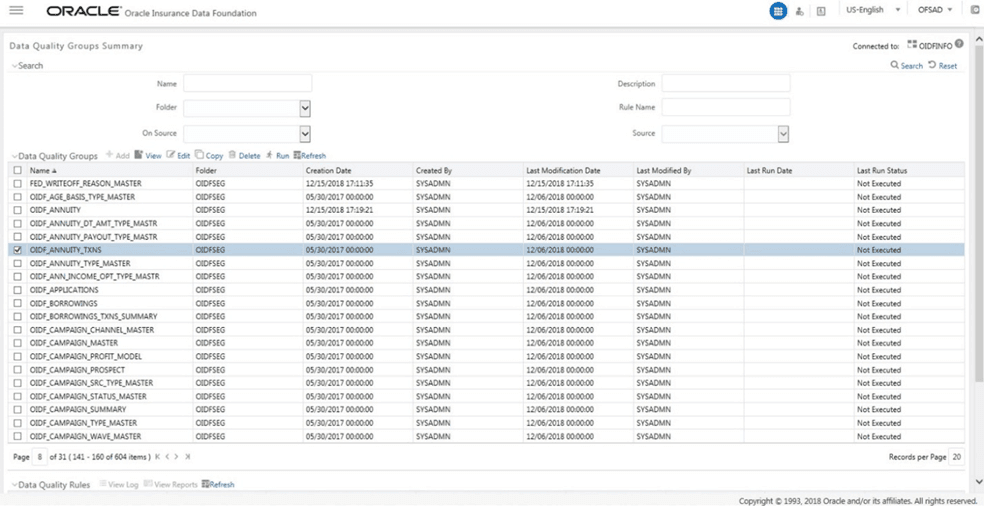This screenshot has width=984, height=506.
Task: Collapse the Data Quality Groups section
Action: pyautogui.click(x=15, y=156)
